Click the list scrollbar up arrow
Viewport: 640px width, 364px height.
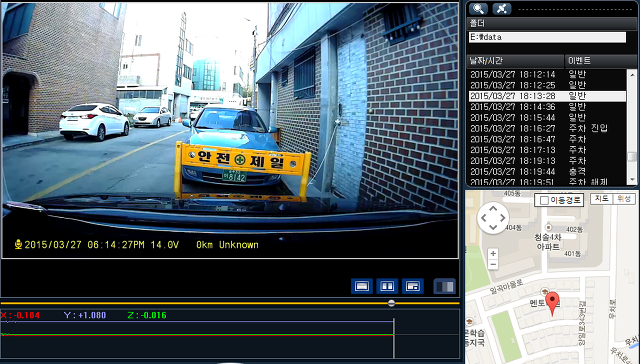click(632, 74)
